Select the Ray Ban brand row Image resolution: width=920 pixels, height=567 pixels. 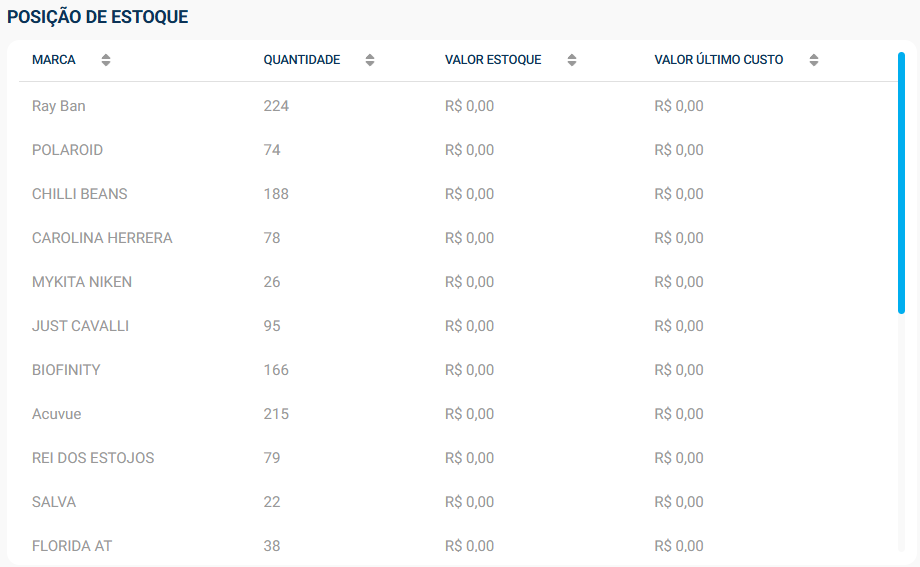coord(59,106)
